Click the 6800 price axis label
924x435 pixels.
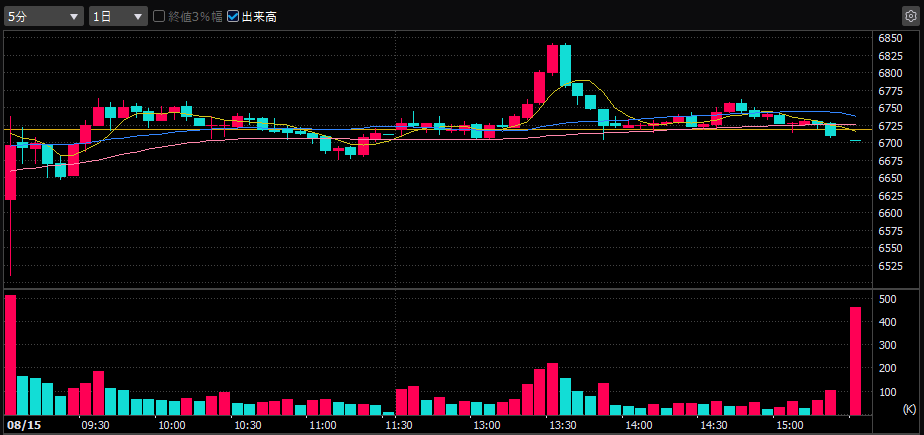pyautogui.click(x=890, y=74)
